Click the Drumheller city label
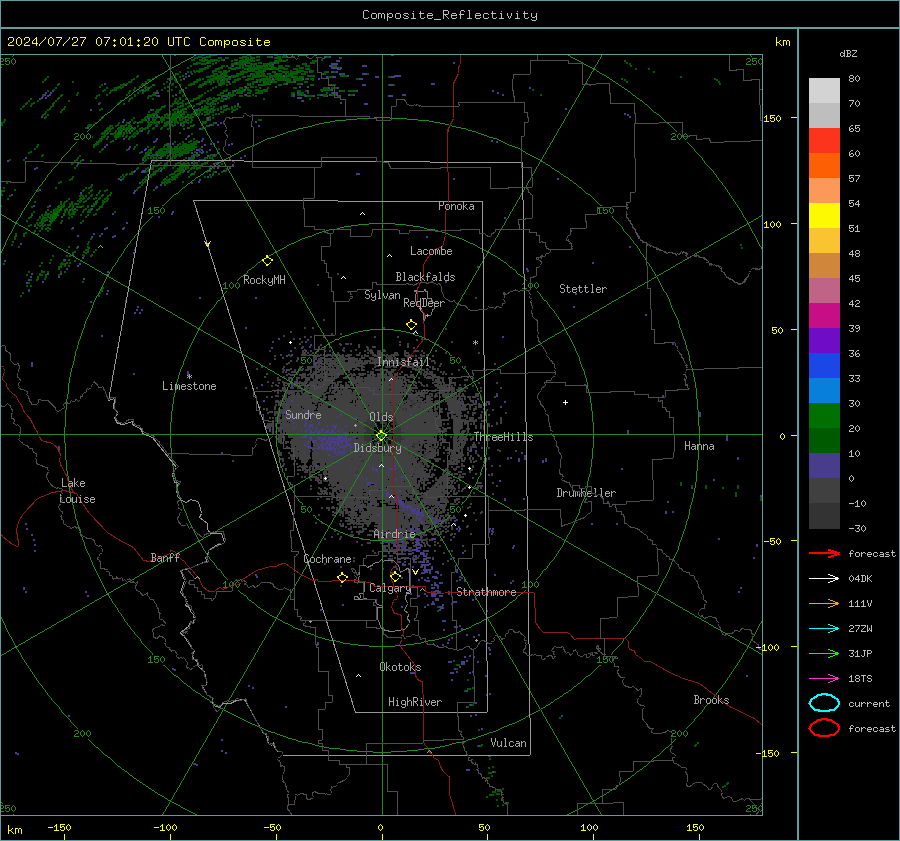This screenshot has height=841, width=900. [x=586, y=493]
